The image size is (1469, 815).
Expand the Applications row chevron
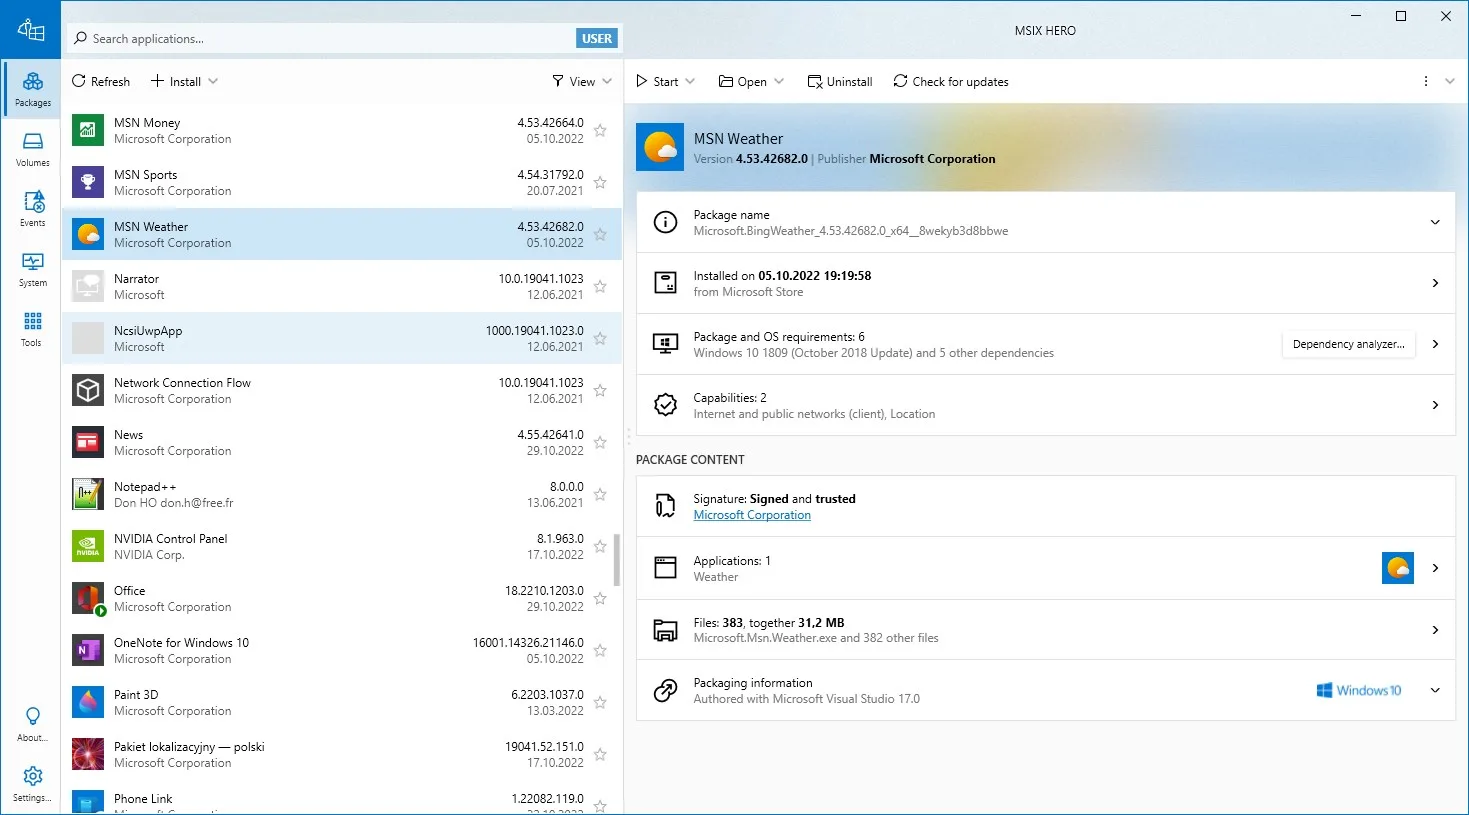[x=1435, y=568]
